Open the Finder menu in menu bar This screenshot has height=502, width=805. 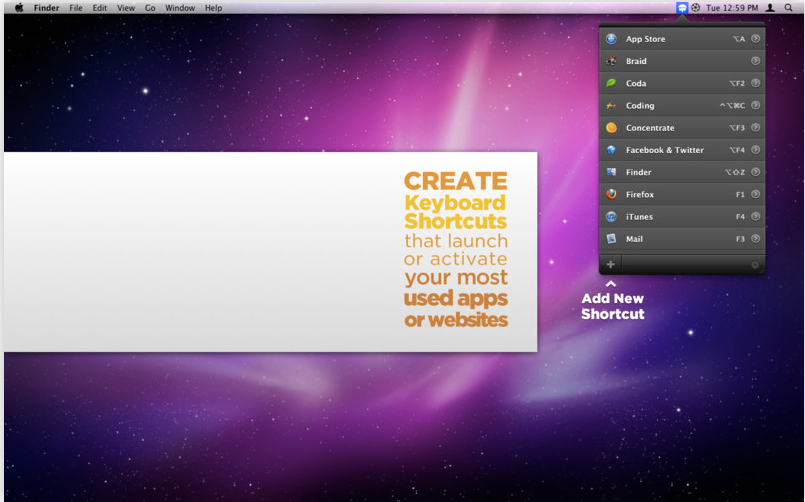pos(47,8)
